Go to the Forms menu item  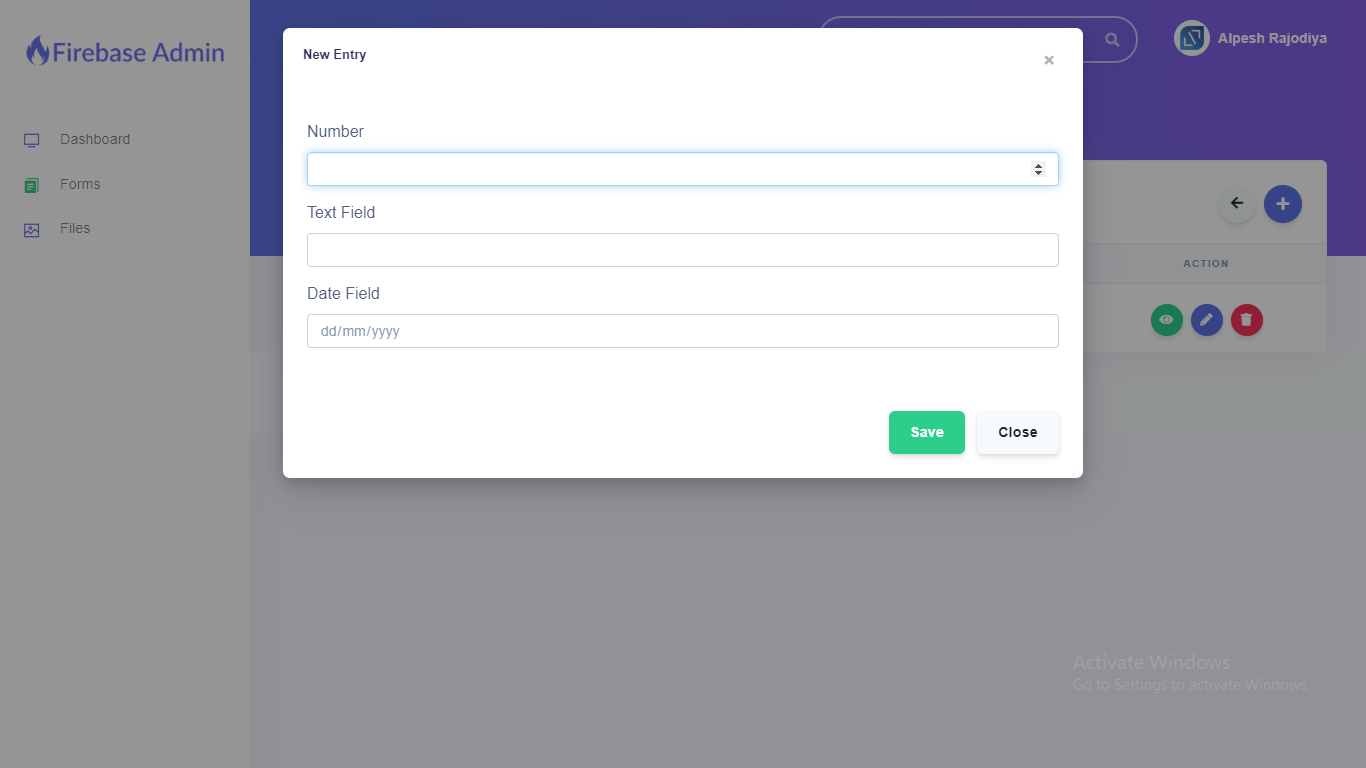click(x=80, y=184)
